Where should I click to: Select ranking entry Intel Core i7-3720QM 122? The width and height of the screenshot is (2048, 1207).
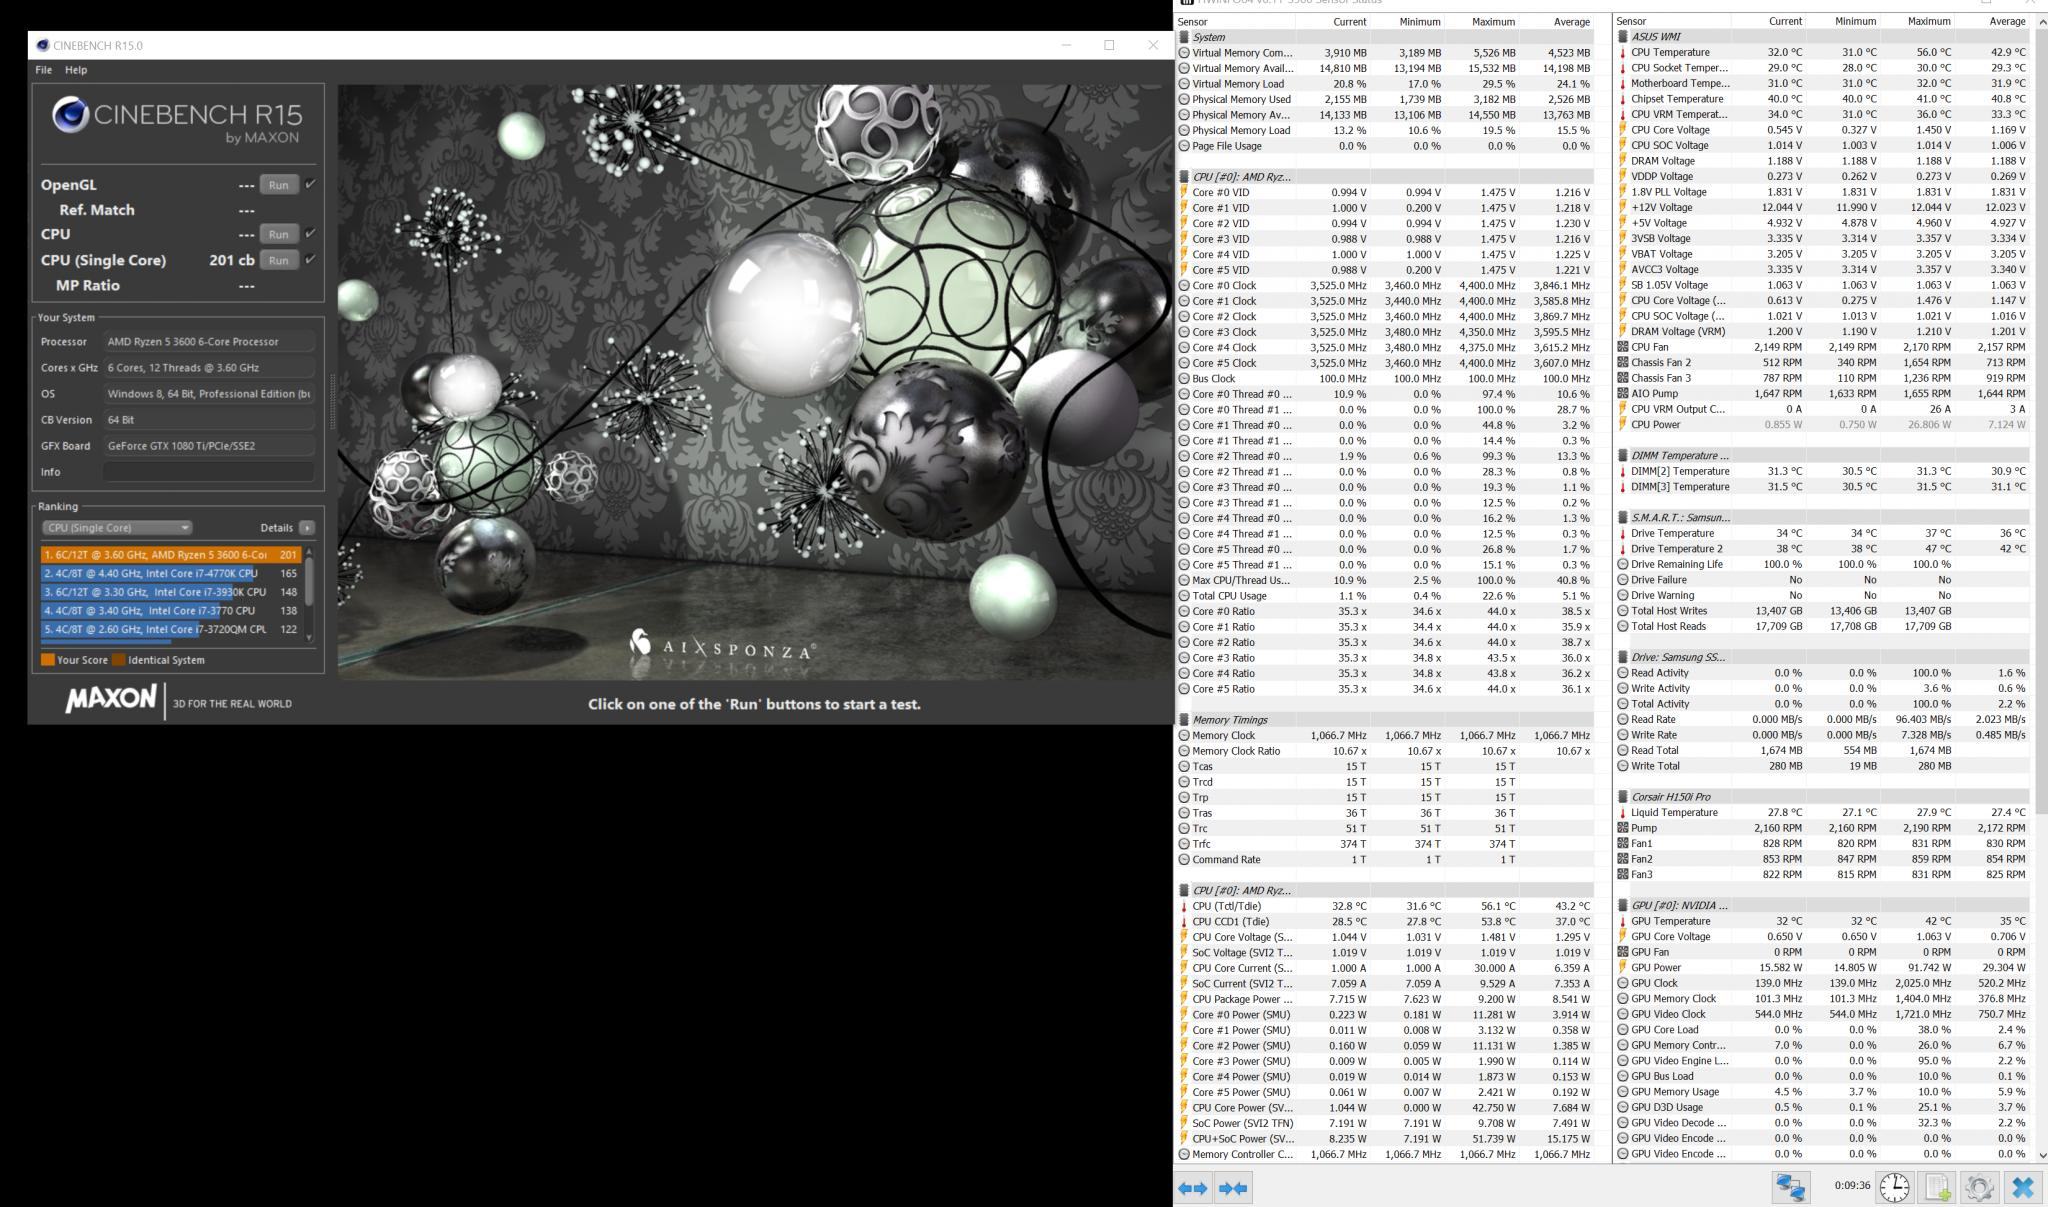171,630
